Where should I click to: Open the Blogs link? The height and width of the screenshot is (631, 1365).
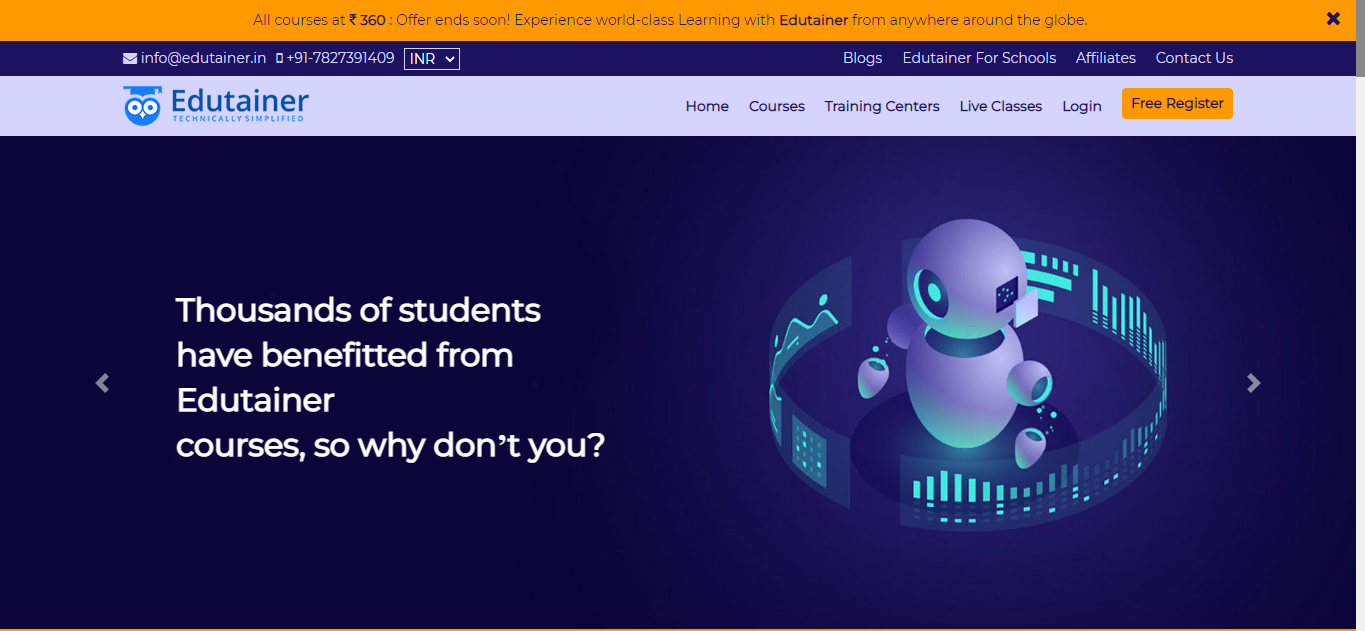click(862, 58)
